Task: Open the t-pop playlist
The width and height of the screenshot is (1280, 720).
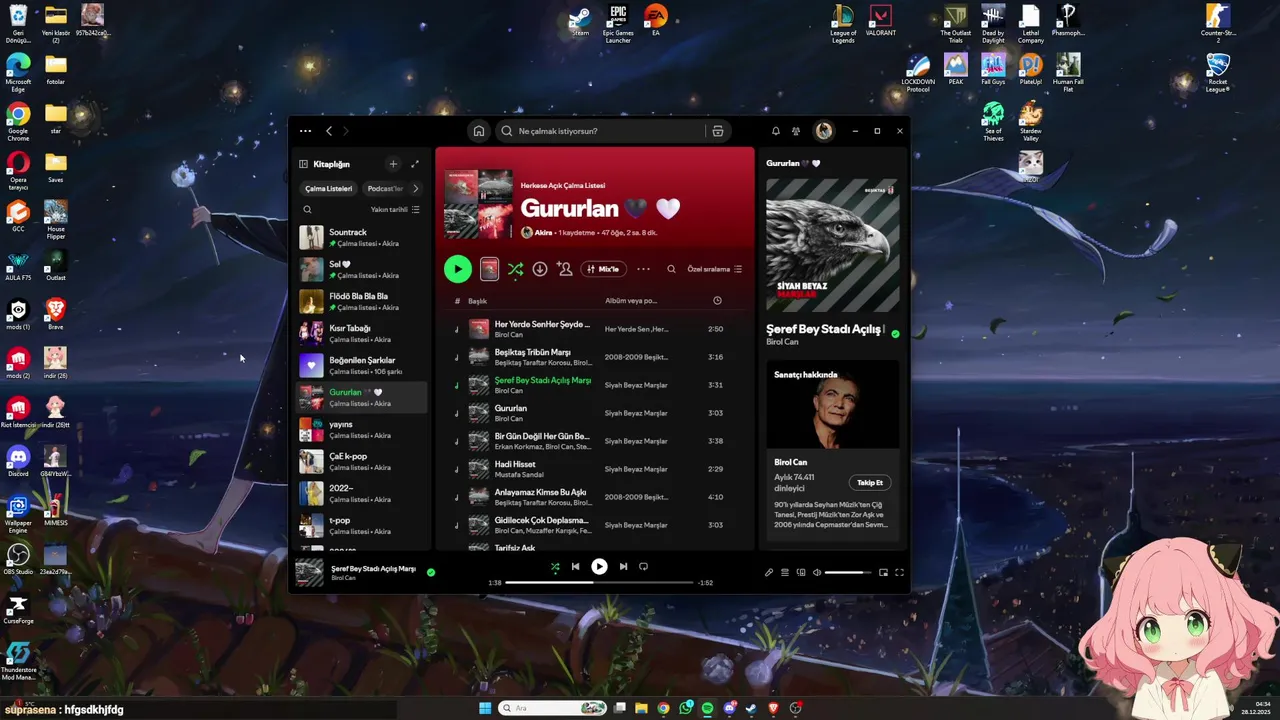Action: coord(363,526)
